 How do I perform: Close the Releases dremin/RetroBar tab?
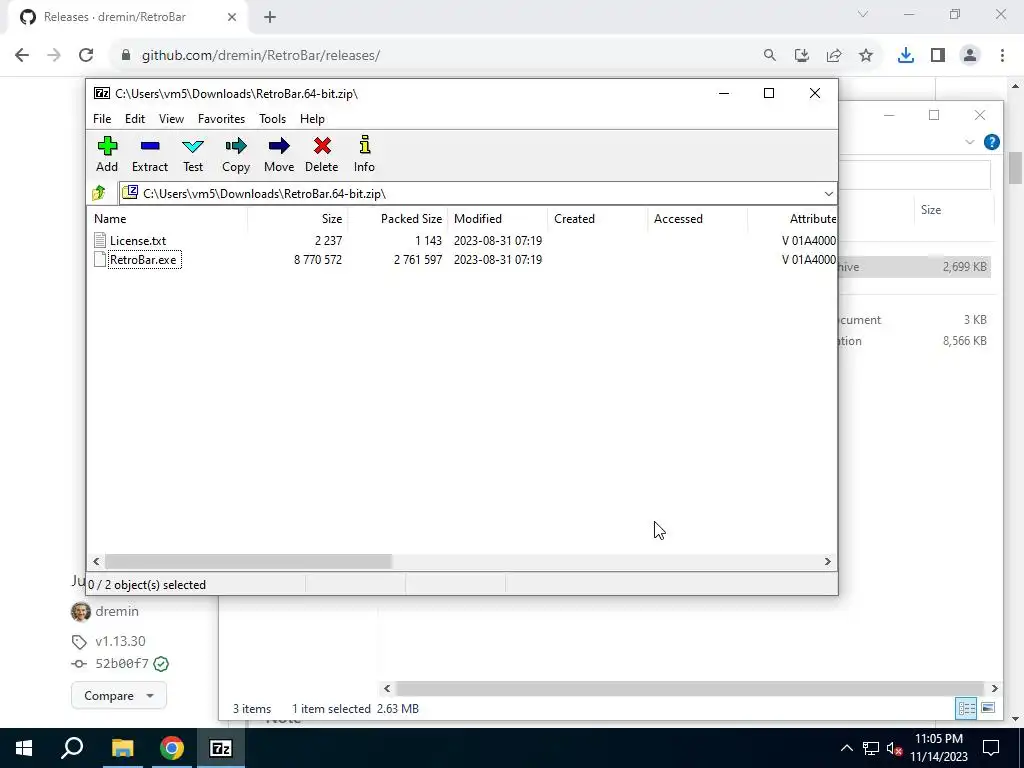pos(232,18)
